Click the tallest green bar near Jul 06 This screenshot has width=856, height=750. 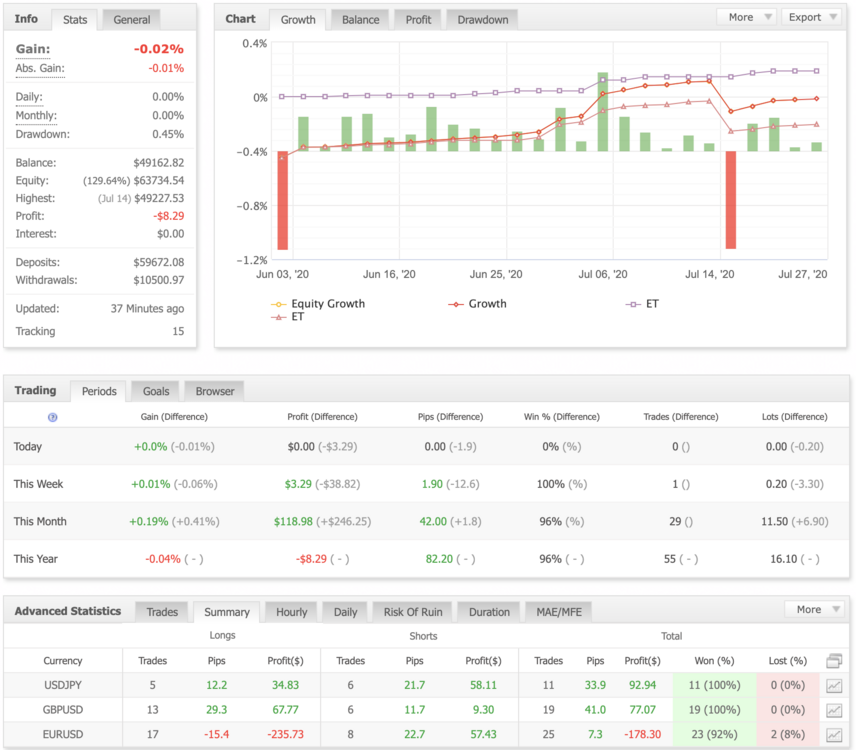click(603, 112)
